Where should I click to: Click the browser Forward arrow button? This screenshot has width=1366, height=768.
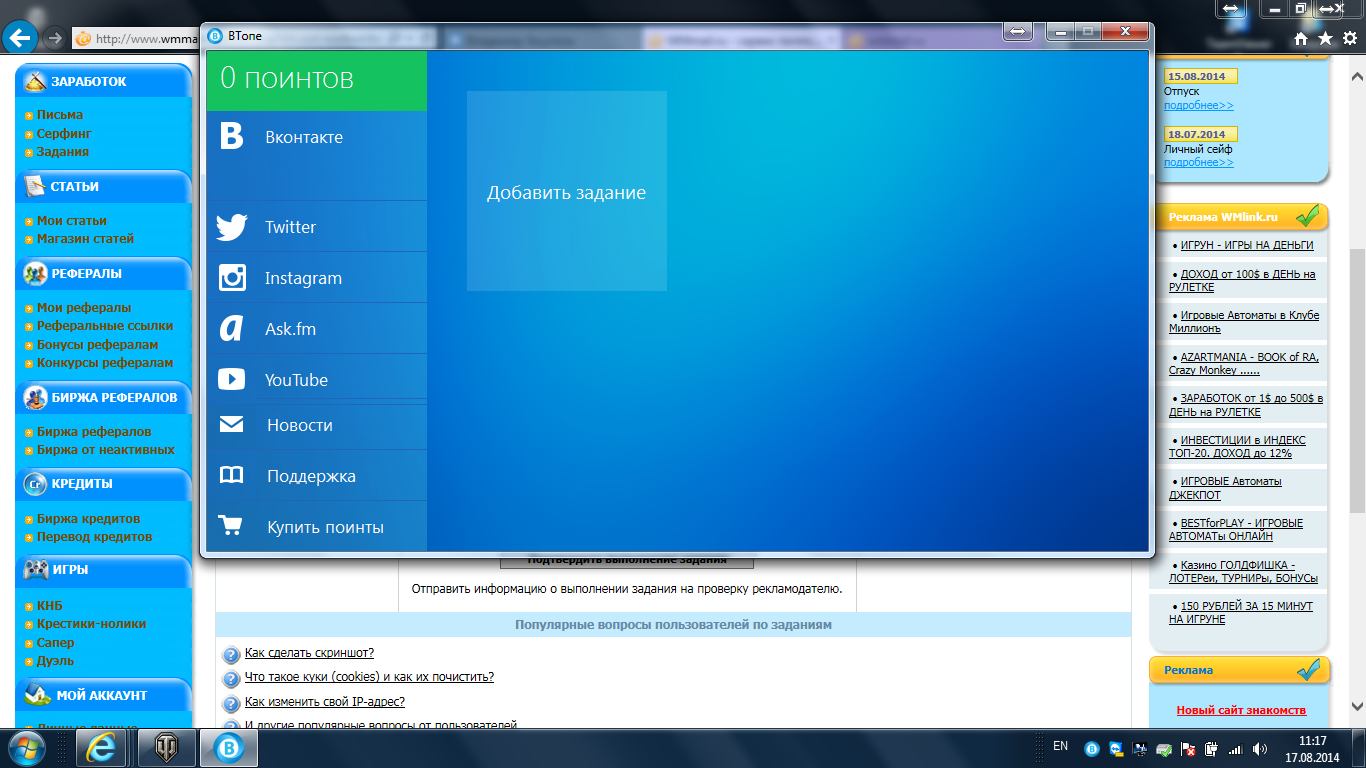55,39
